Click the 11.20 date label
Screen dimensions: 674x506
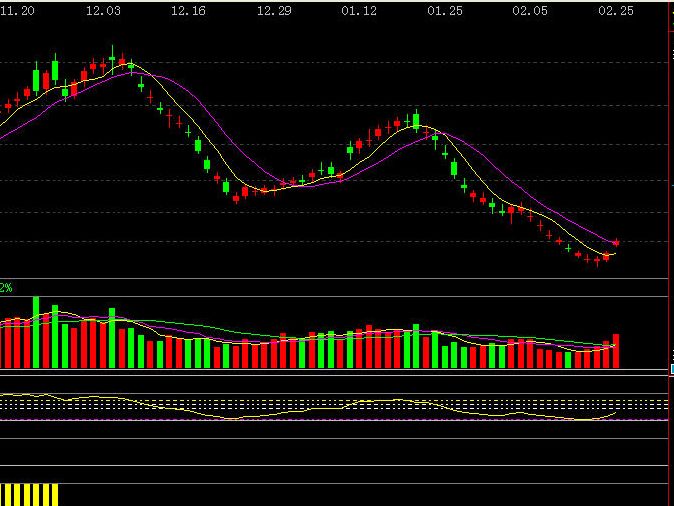(17, 10)
